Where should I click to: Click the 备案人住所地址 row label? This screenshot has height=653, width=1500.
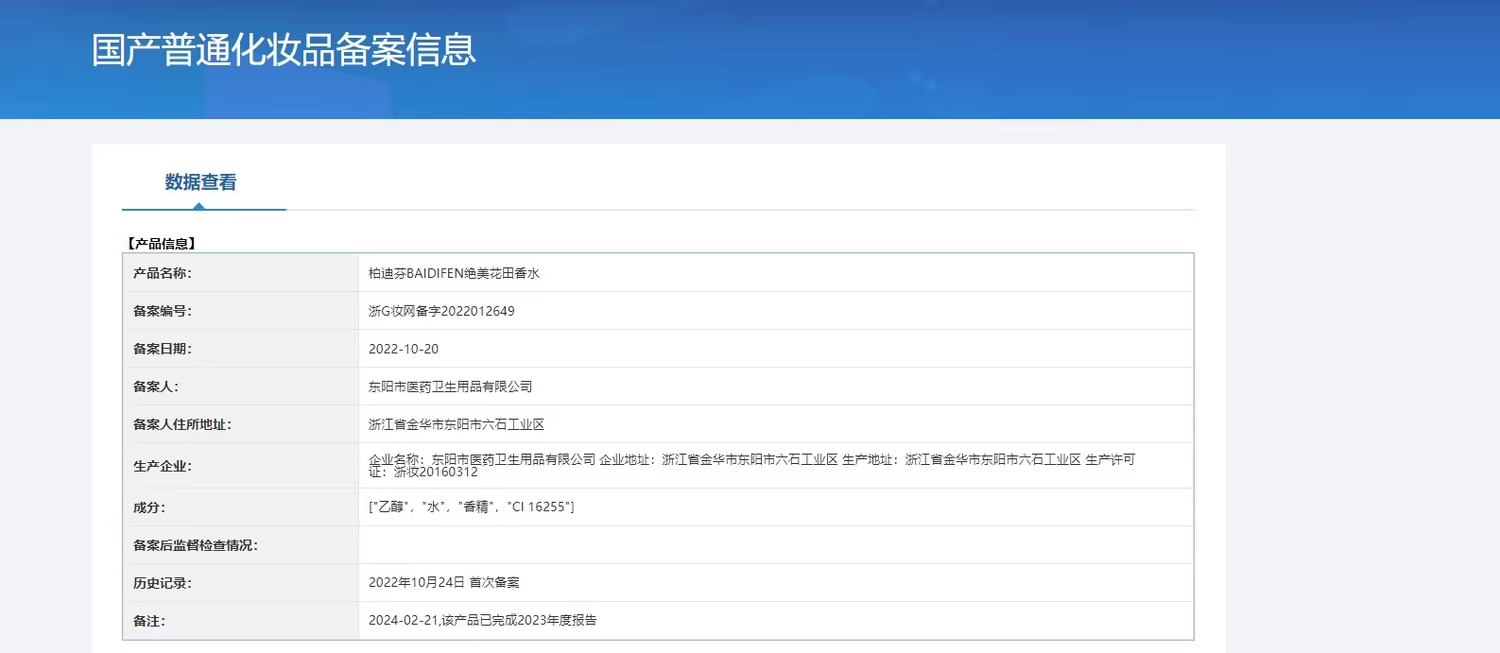pos(182,424)
